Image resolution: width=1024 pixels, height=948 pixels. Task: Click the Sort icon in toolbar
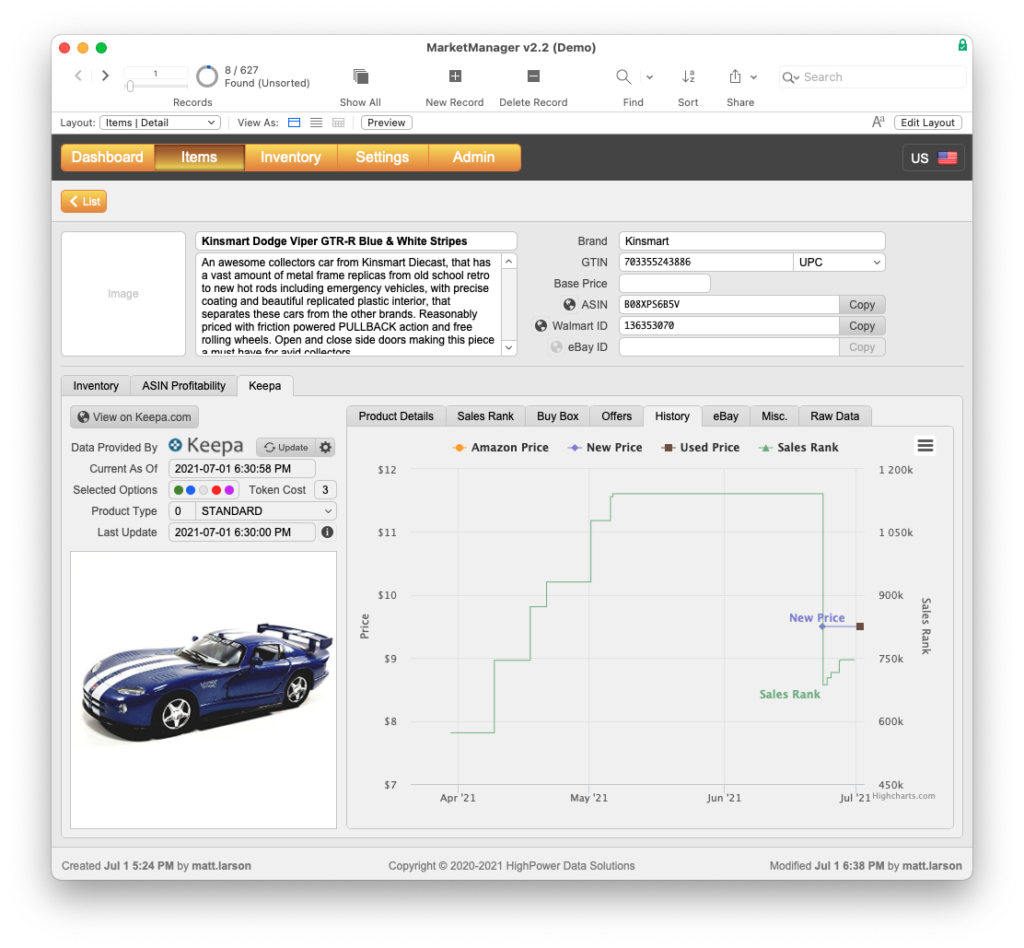(x=688, y=77)
